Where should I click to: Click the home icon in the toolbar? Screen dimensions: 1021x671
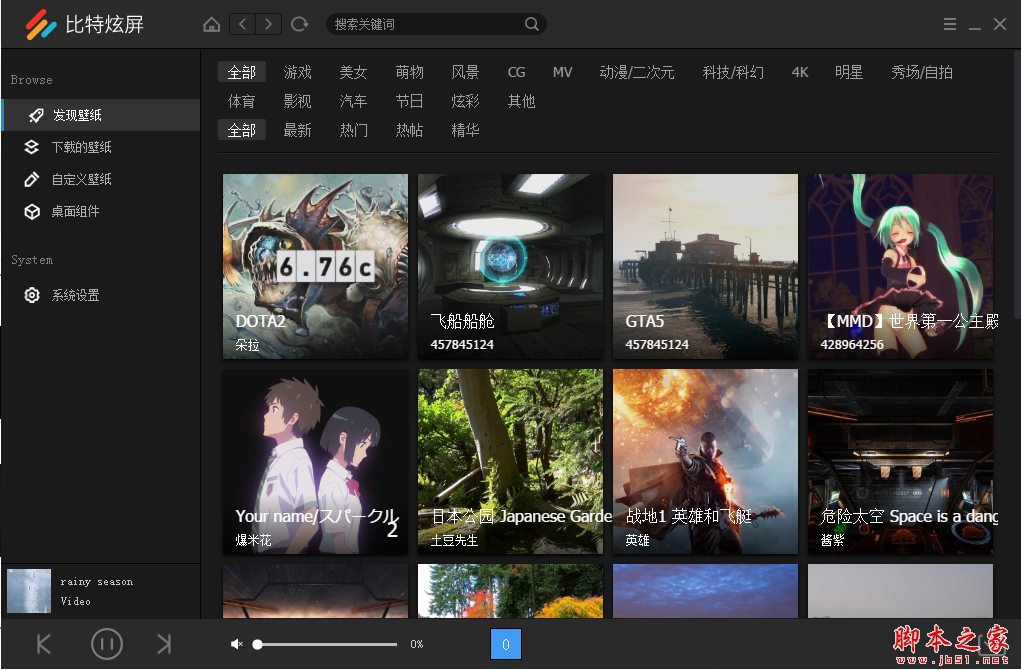coord(211,23)
